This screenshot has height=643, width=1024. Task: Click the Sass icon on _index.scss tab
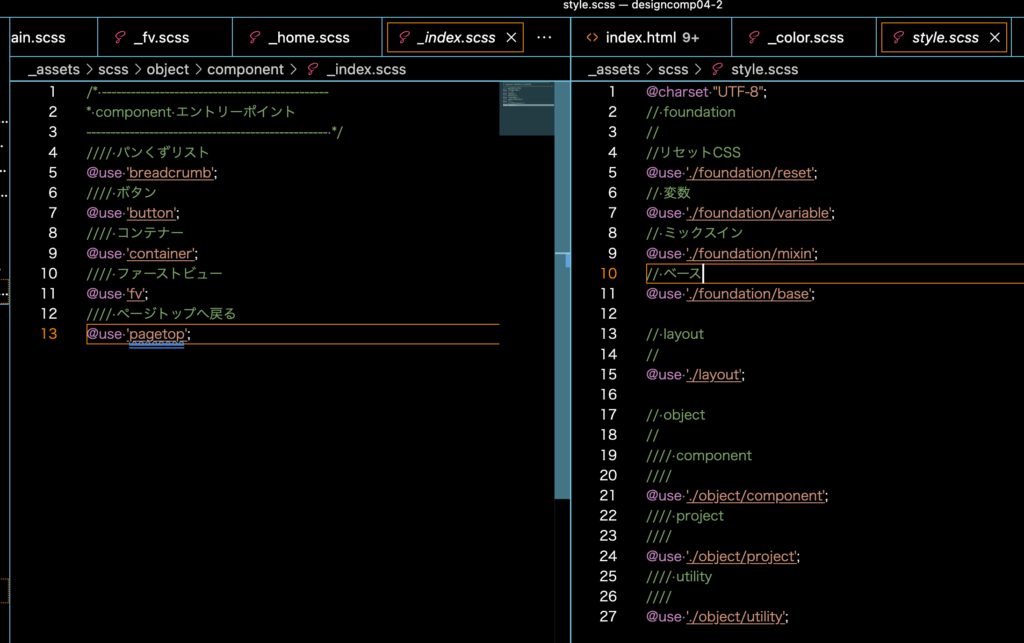pyautogui.click(x=404, y=38)
